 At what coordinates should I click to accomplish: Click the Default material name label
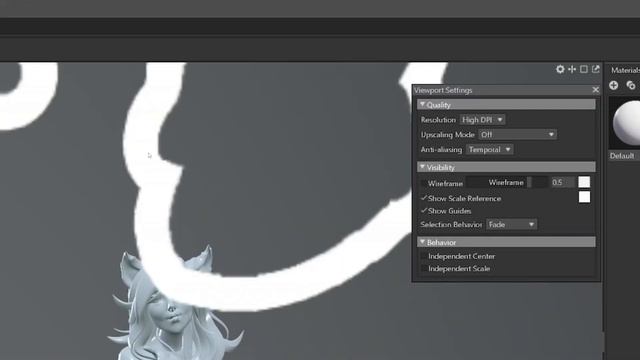[622, 156]
